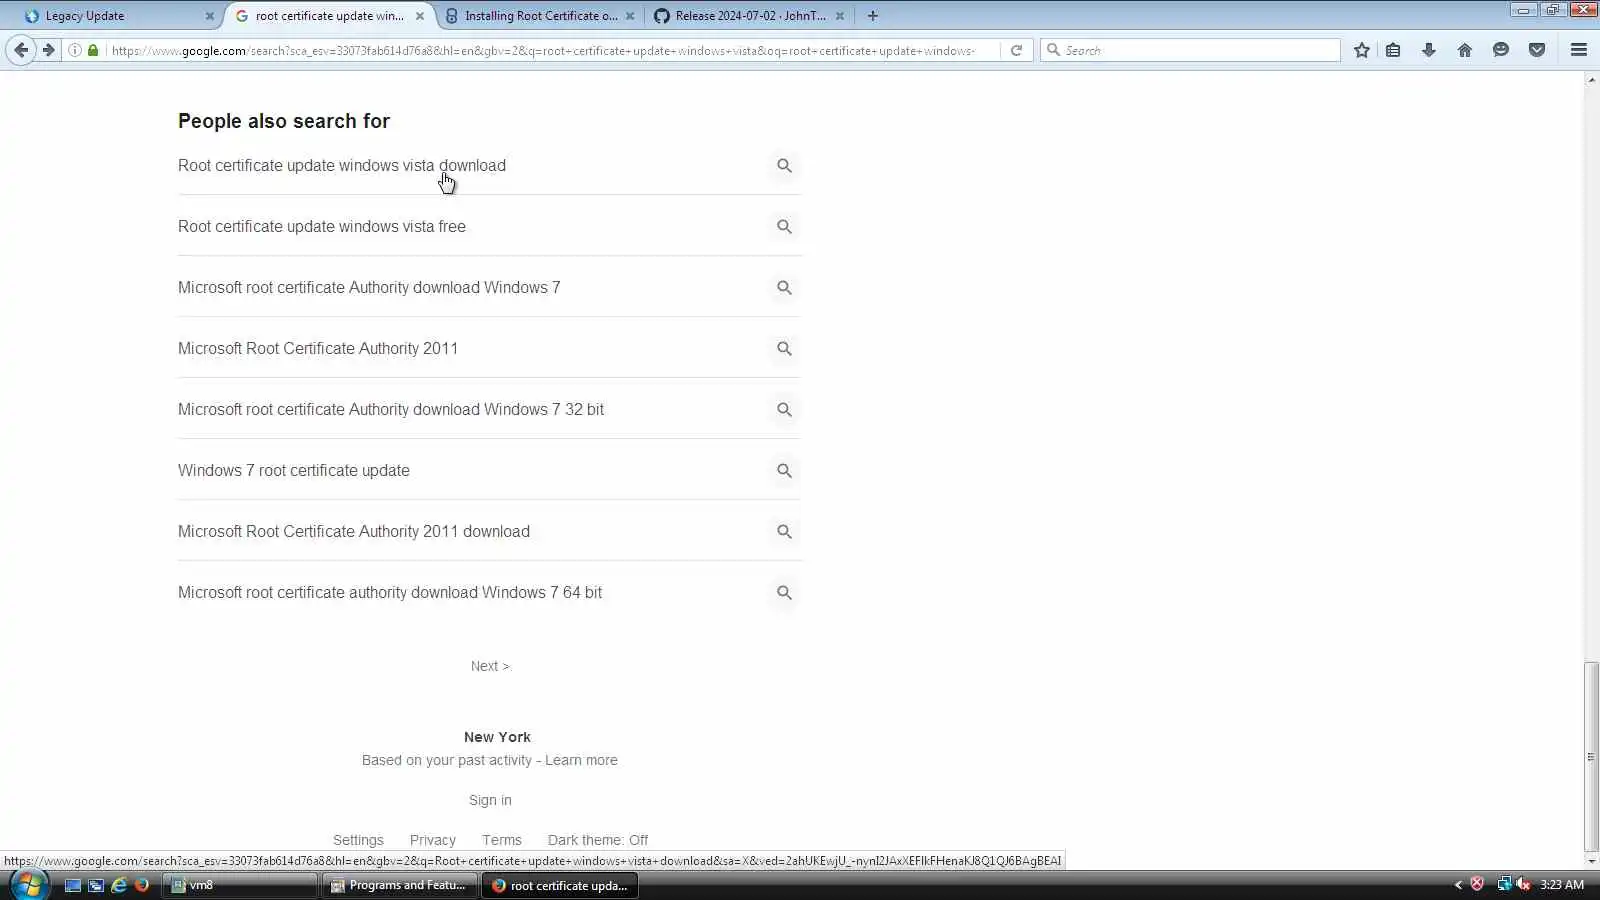Click the Switch between windows quick launch icon

tap(96, 885)
